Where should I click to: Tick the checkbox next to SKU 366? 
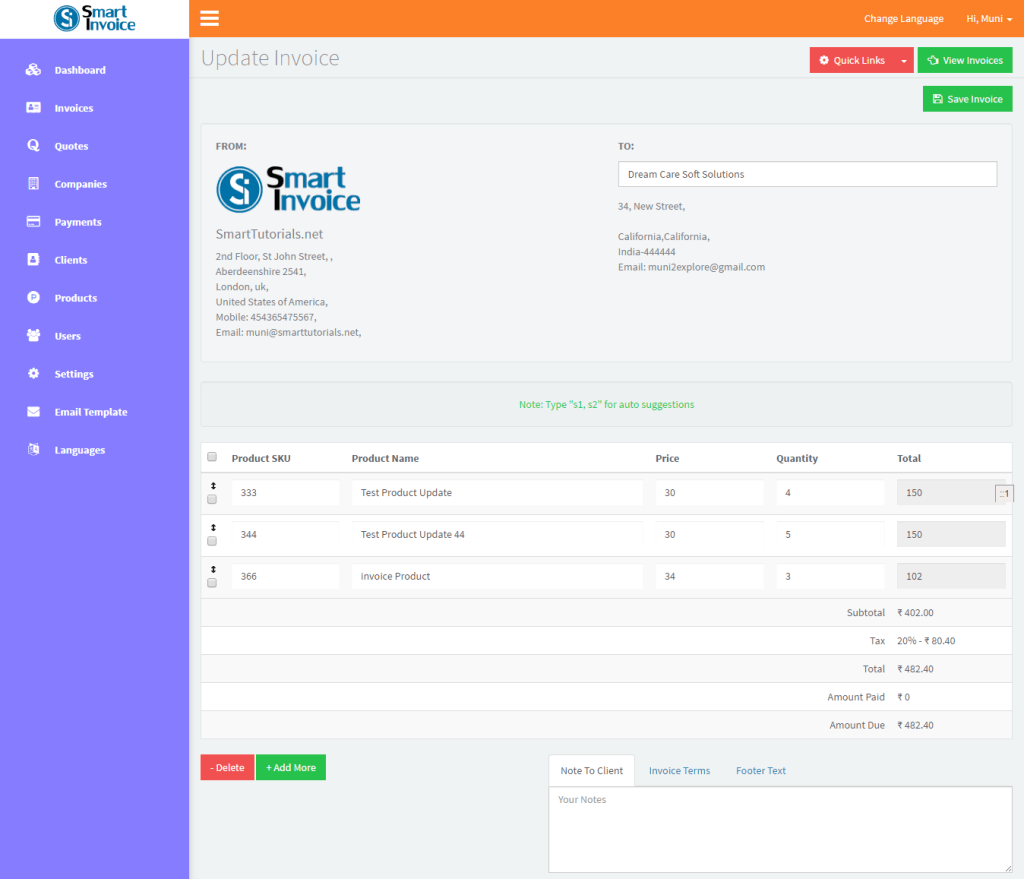pyautogui.click(x=212, y=583)
